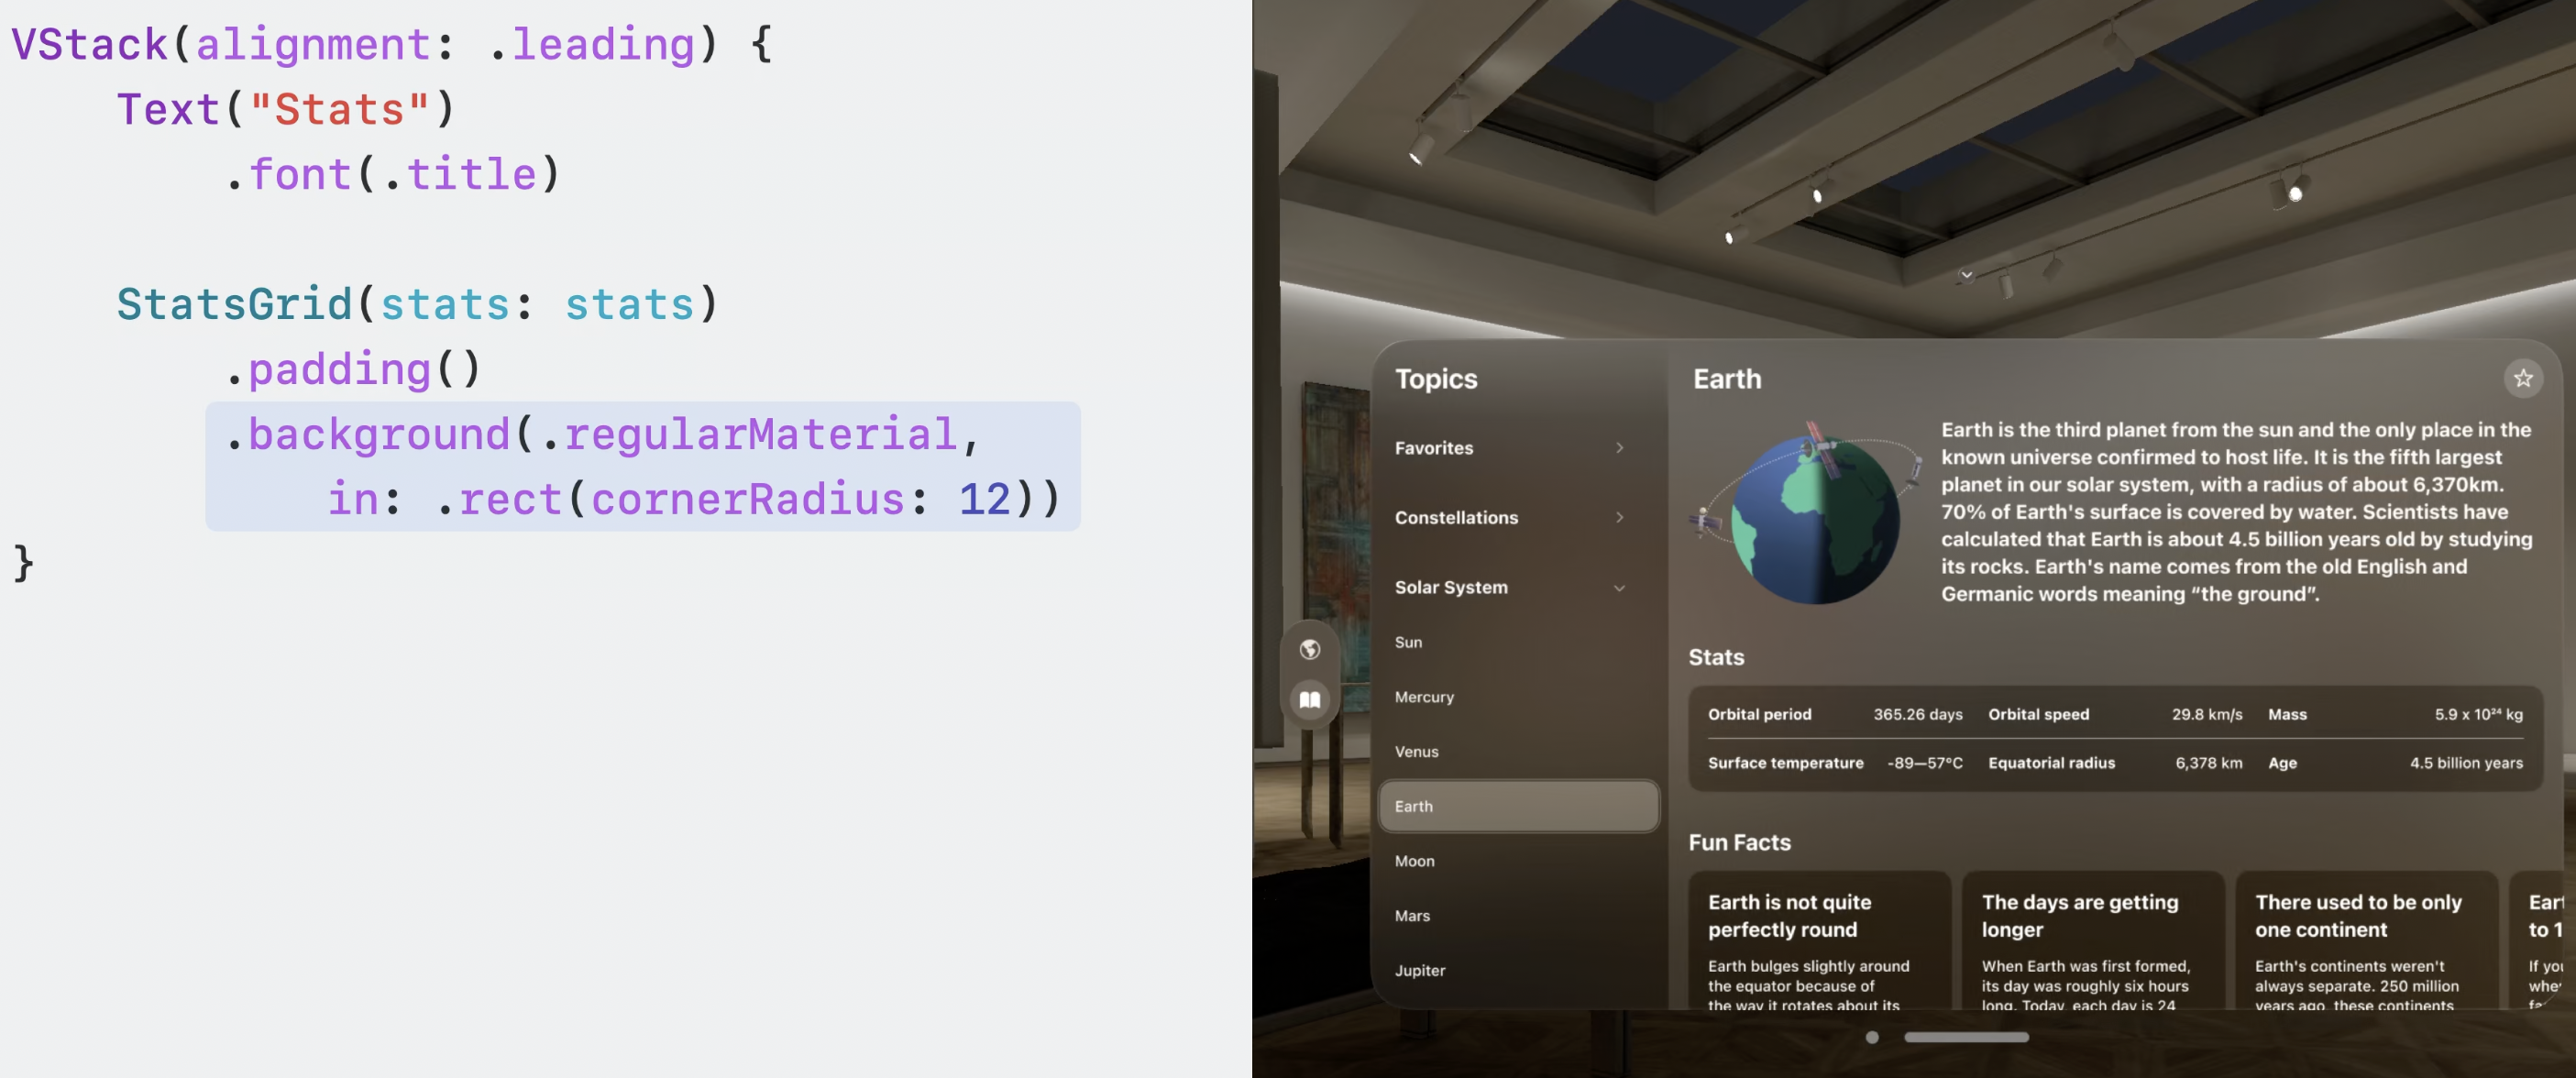
Task: Choose Mars from the list
Action: pyautogui.click(x=1412, y=916)
